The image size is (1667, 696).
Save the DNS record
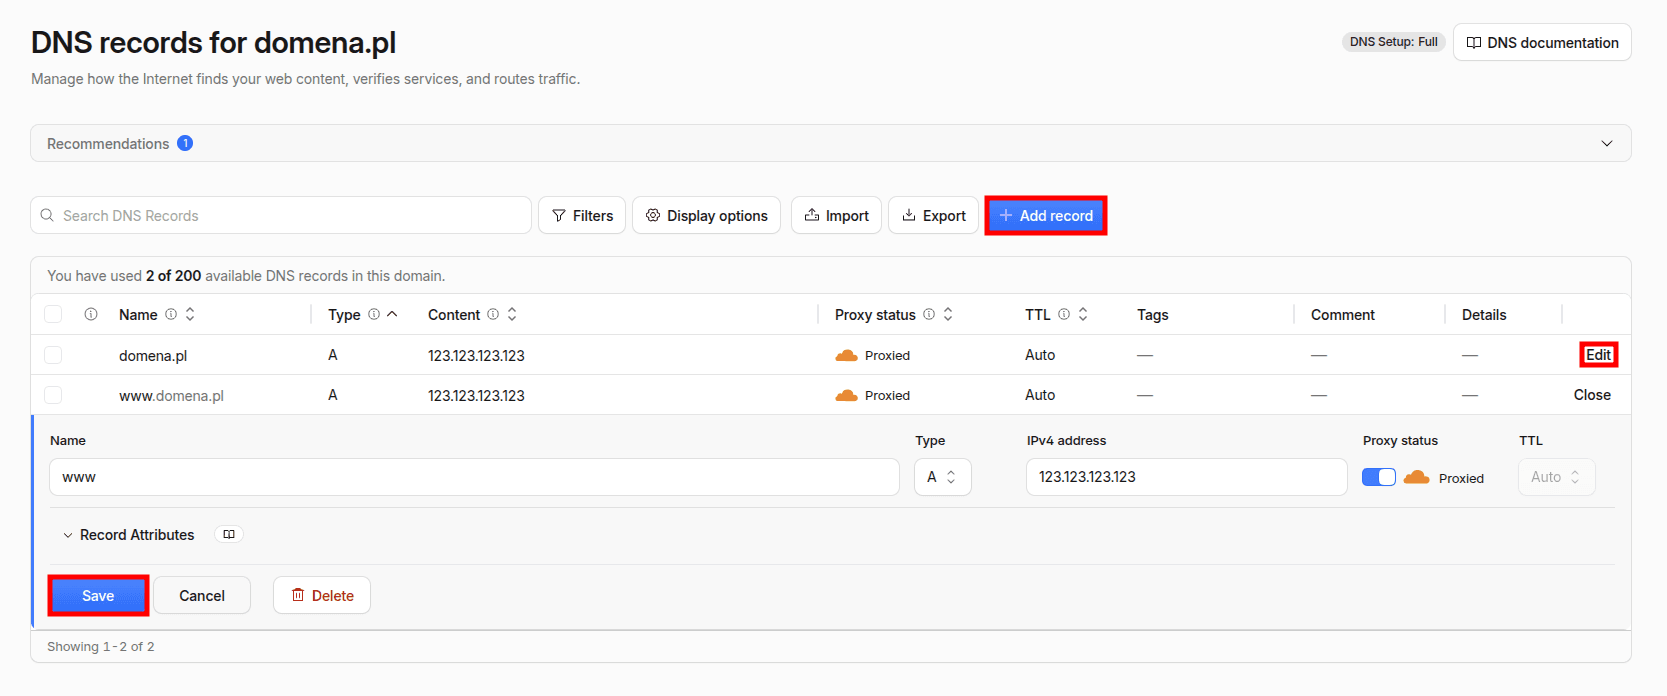(x=98, y=596)
